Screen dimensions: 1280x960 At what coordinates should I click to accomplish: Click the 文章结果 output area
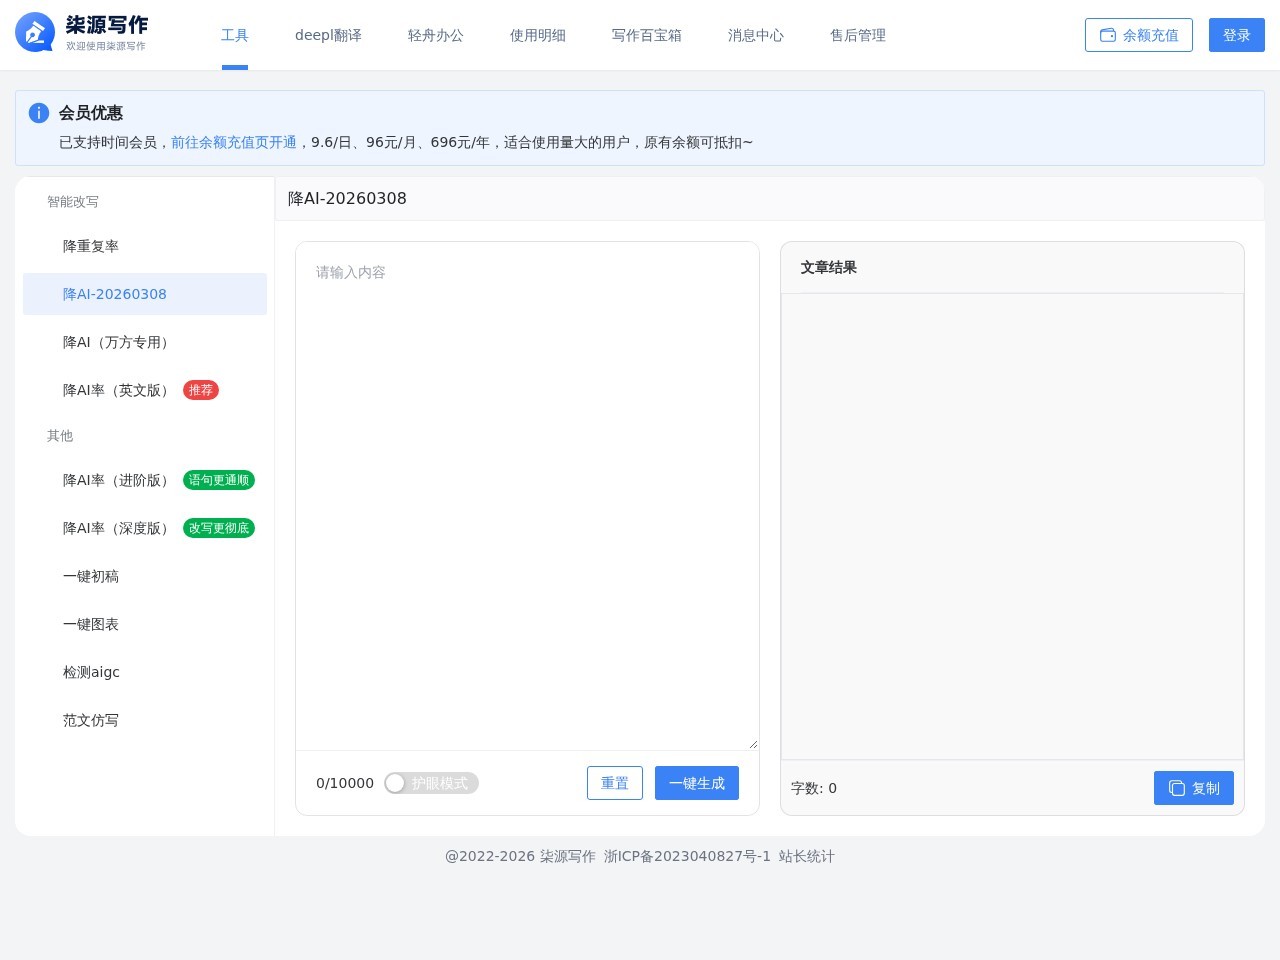(1012, 526)
